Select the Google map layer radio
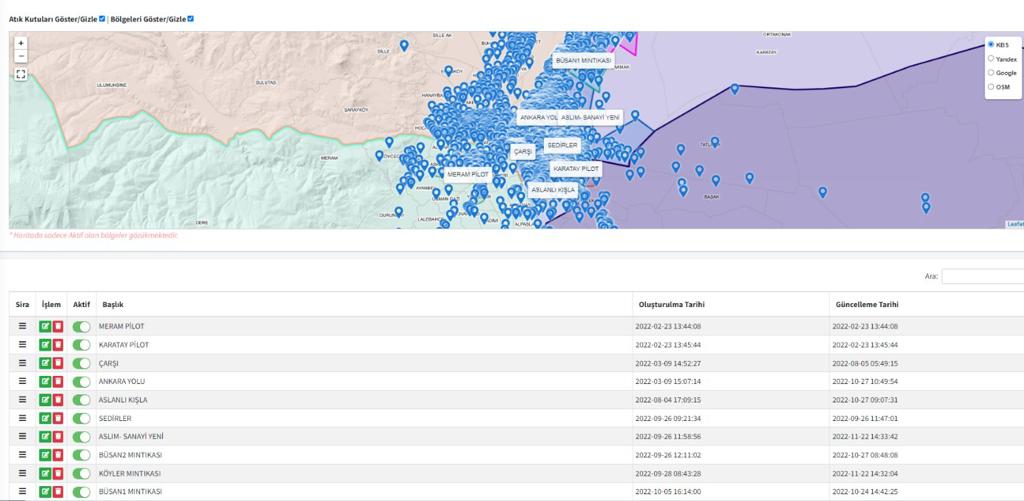This screenshot has height=501, width=1024. (x=991, y=73)
